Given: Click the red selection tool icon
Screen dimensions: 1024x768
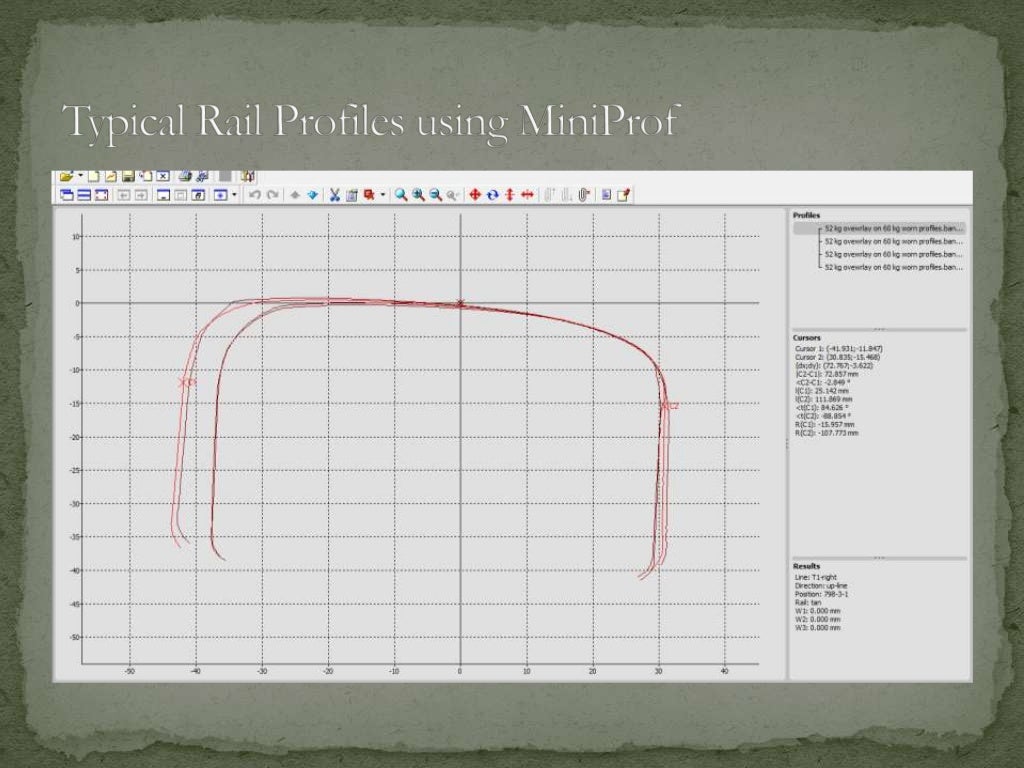Looking at the screenshot, I should 369,195.
